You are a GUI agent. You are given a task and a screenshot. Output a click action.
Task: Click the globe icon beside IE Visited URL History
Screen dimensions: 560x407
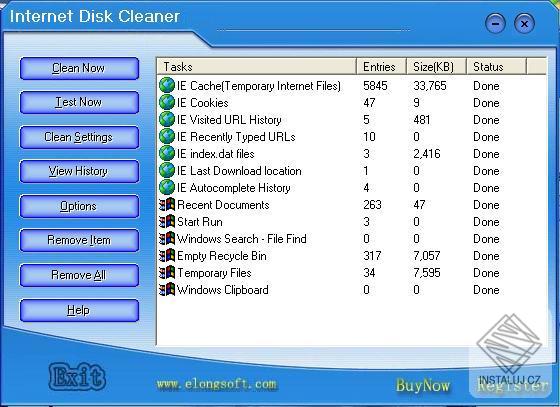point(167,120)
